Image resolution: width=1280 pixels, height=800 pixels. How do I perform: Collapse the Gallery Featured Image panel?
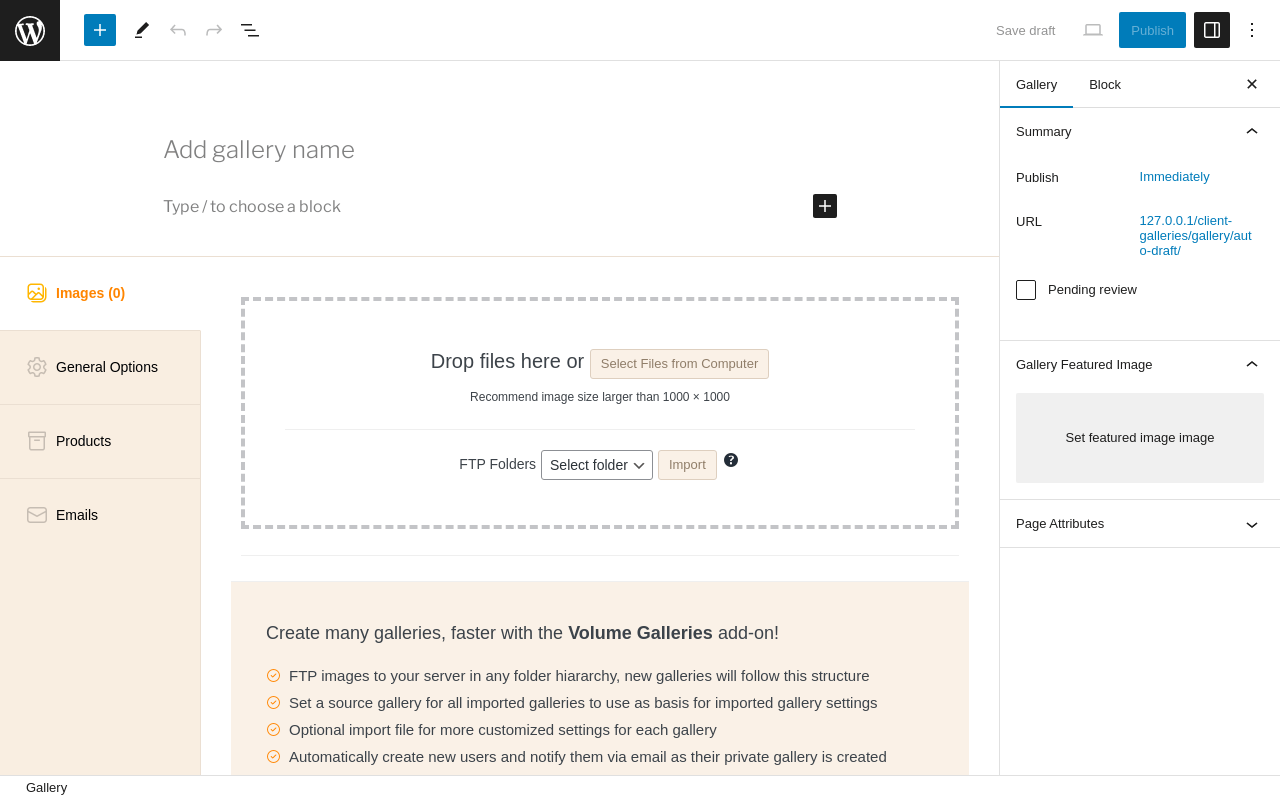1252,364
